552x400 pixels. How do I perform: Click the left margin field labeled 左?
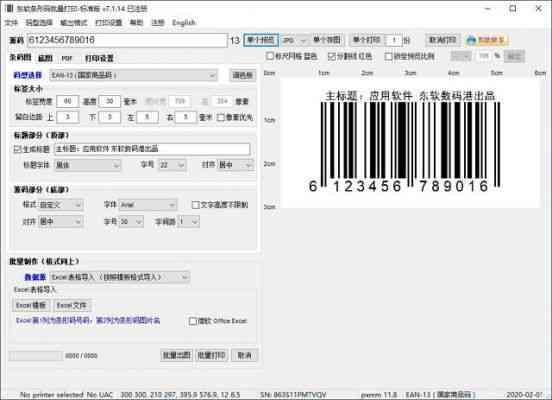click(x=147, y=117)
